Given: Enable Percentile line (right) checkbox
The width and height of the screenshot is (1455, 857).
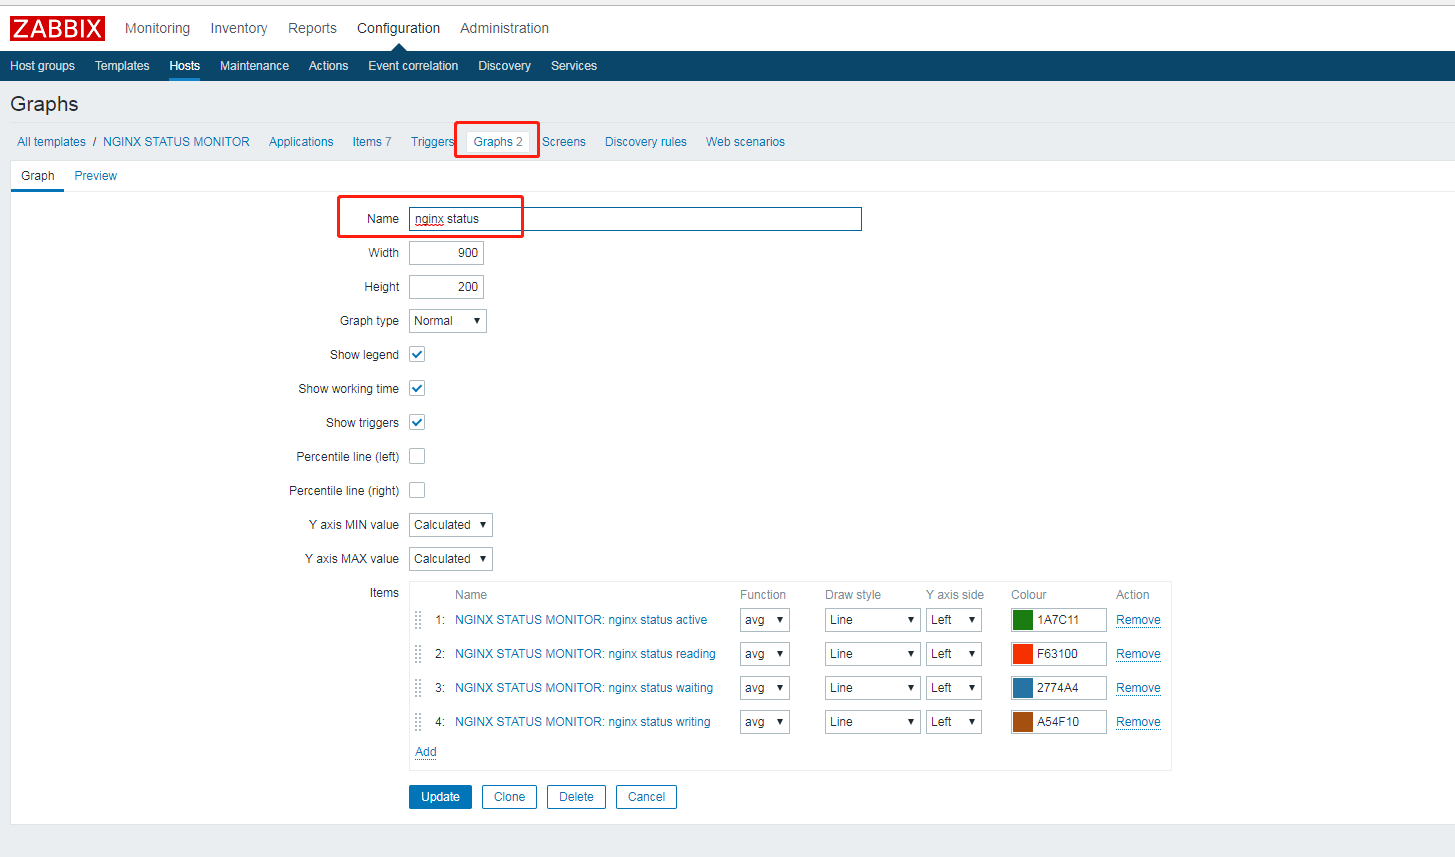Looking at the screenshot, I should (x=417, y=490).
